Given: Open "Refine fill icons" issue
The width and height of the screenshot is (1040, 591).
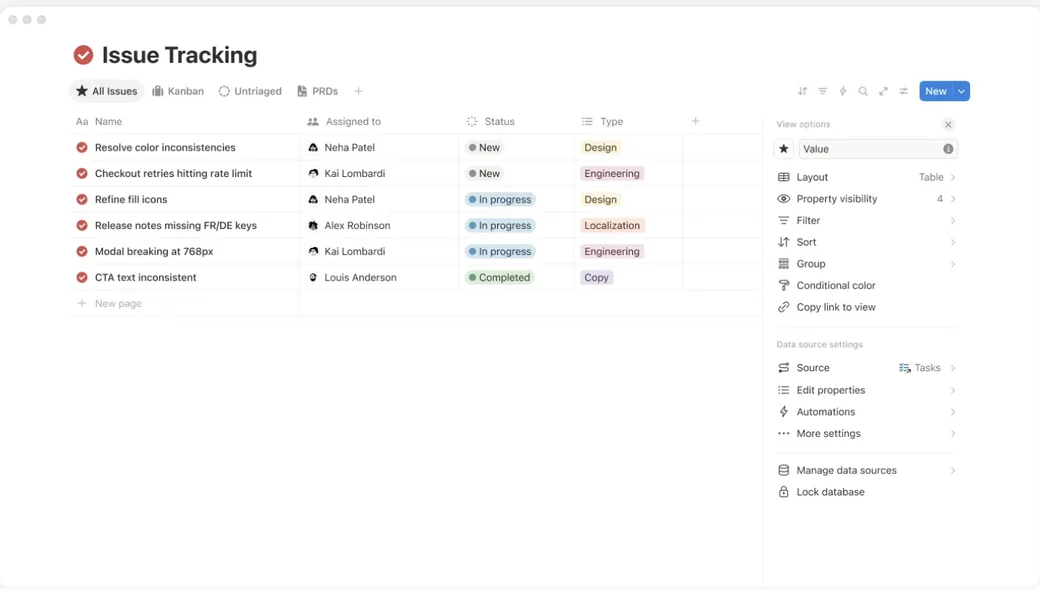Looking at the screenshot, I should (131, 200).
